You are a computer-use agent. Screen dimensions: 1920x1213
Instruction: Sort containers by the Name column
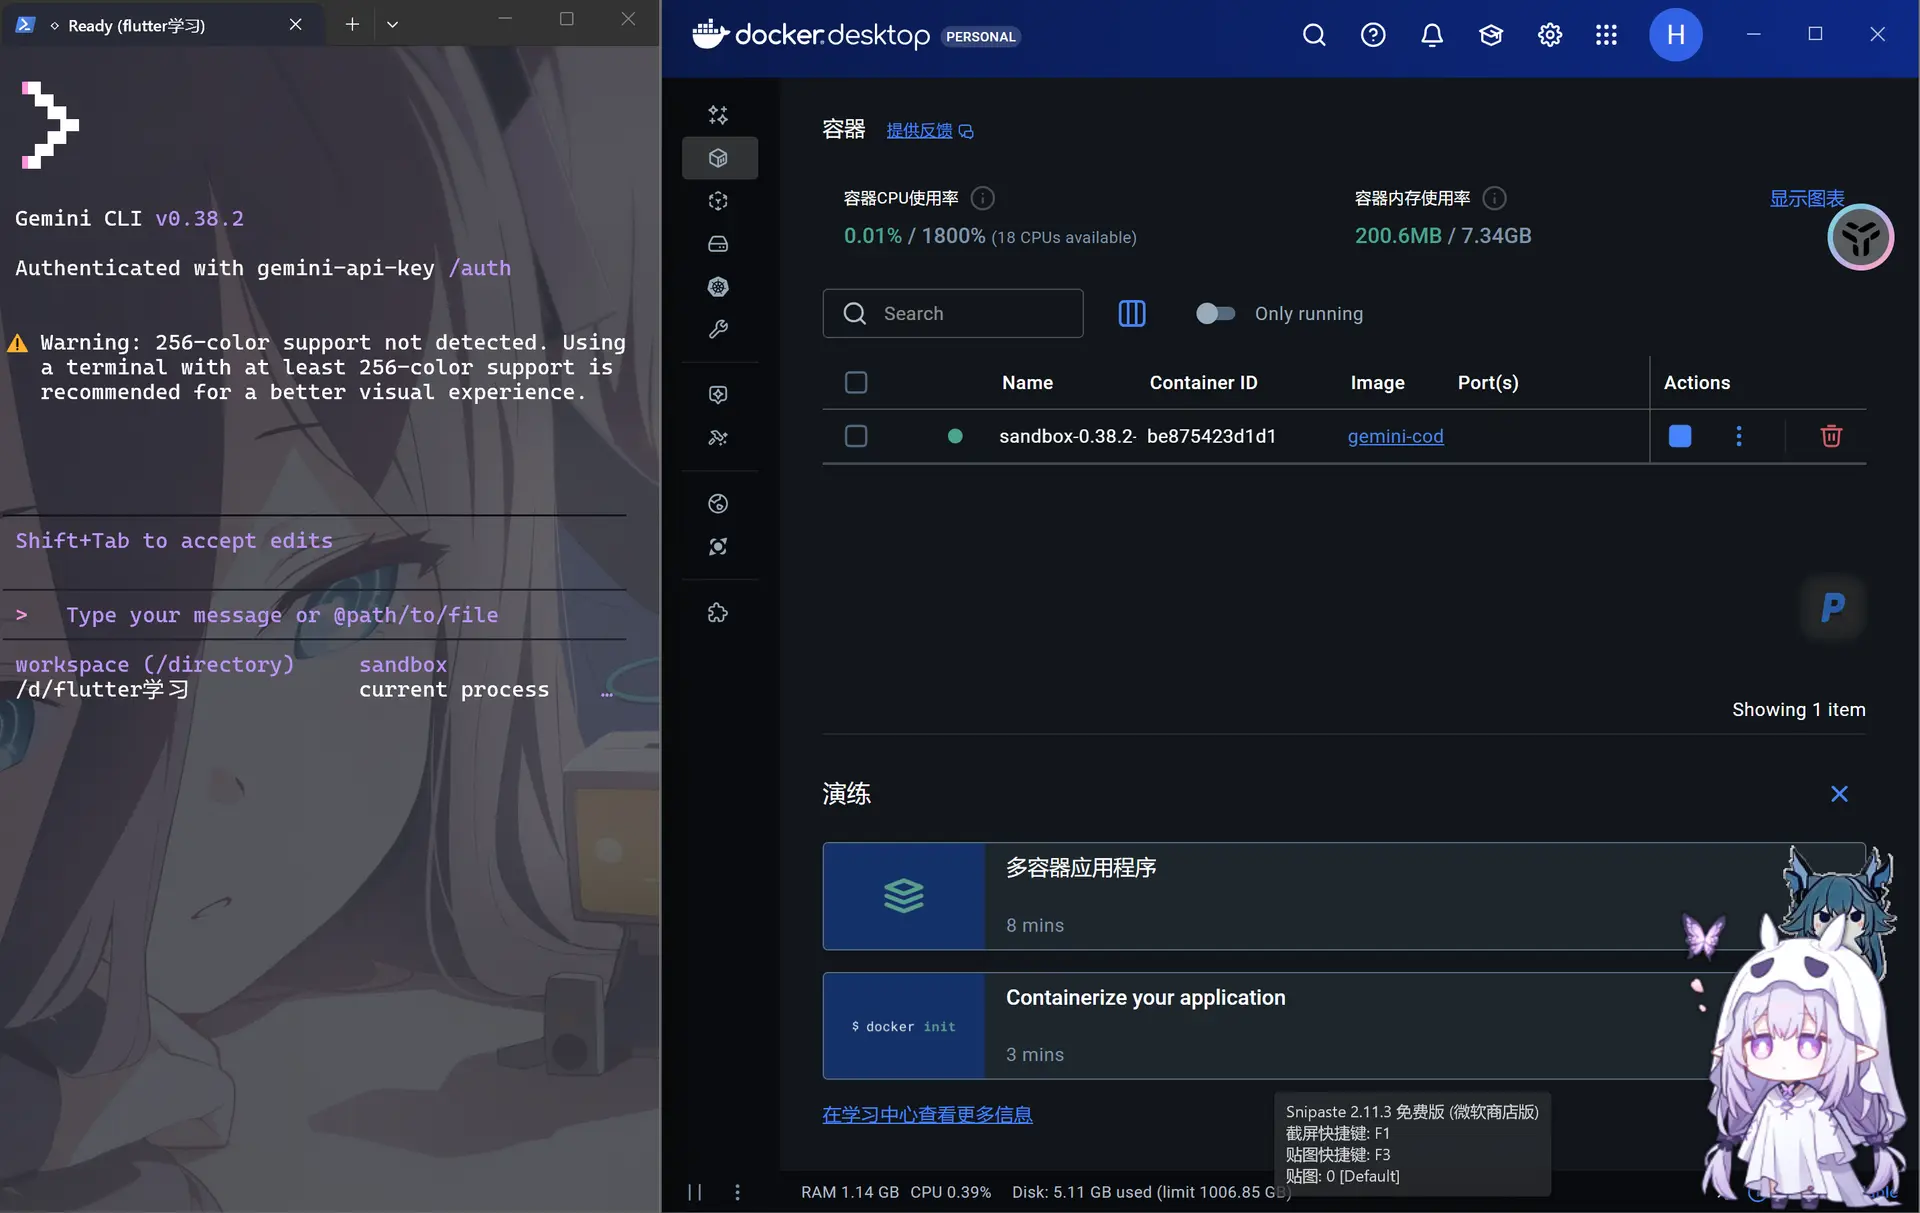[1027, 383]
